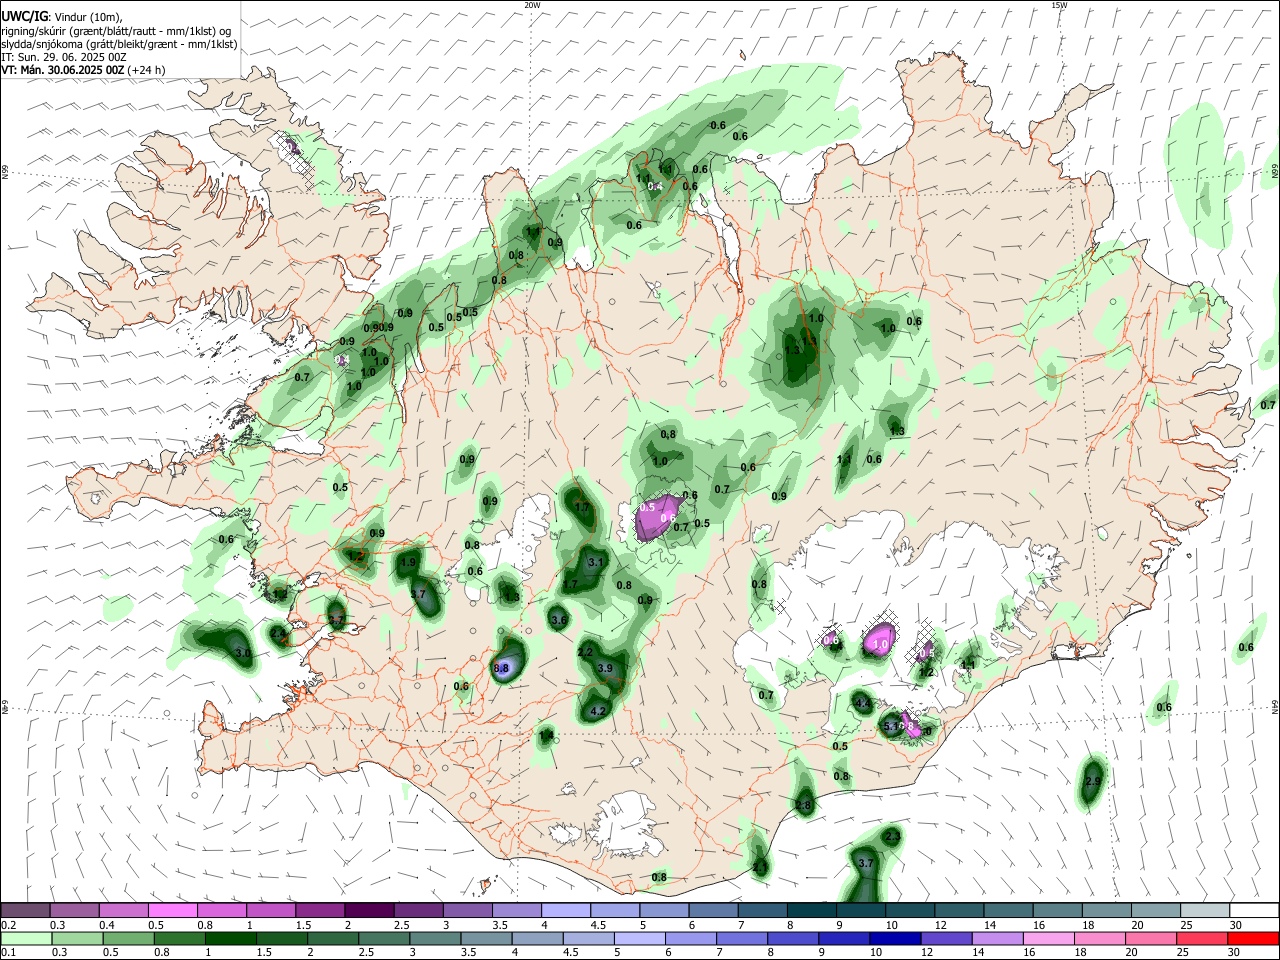
Task: Select the IT: Sun. 29. 06. 2025 00Z line
Action: (x=64, y=57)
